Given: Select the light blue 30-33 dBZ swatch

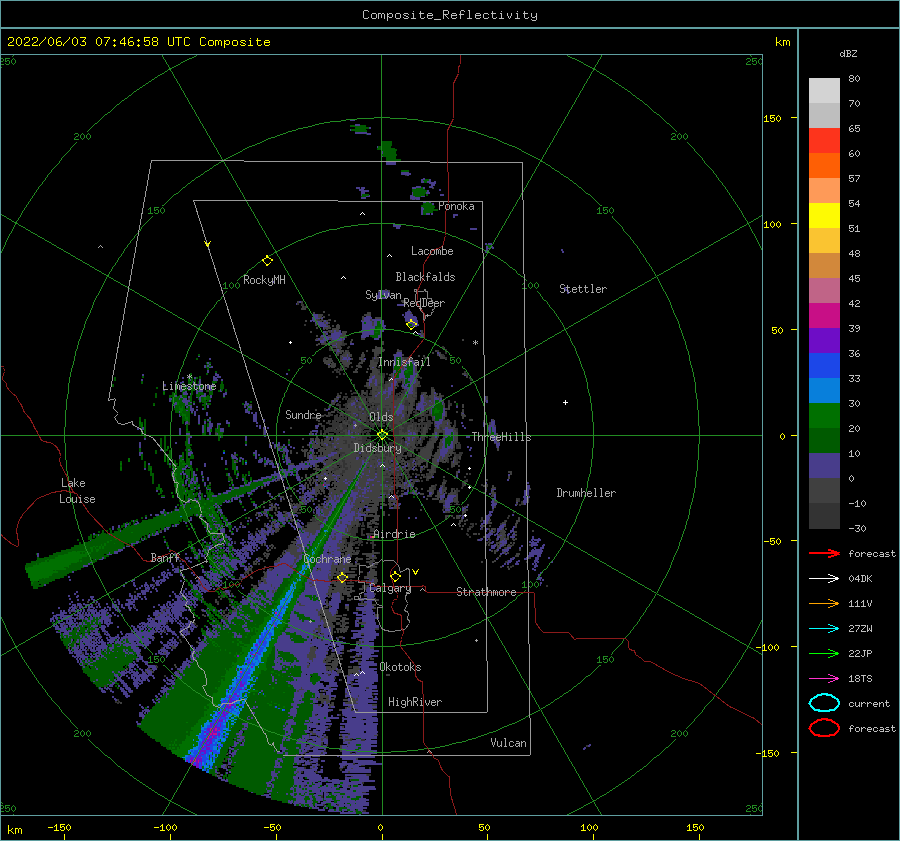Looking at the screenshot, I should 824,390.
